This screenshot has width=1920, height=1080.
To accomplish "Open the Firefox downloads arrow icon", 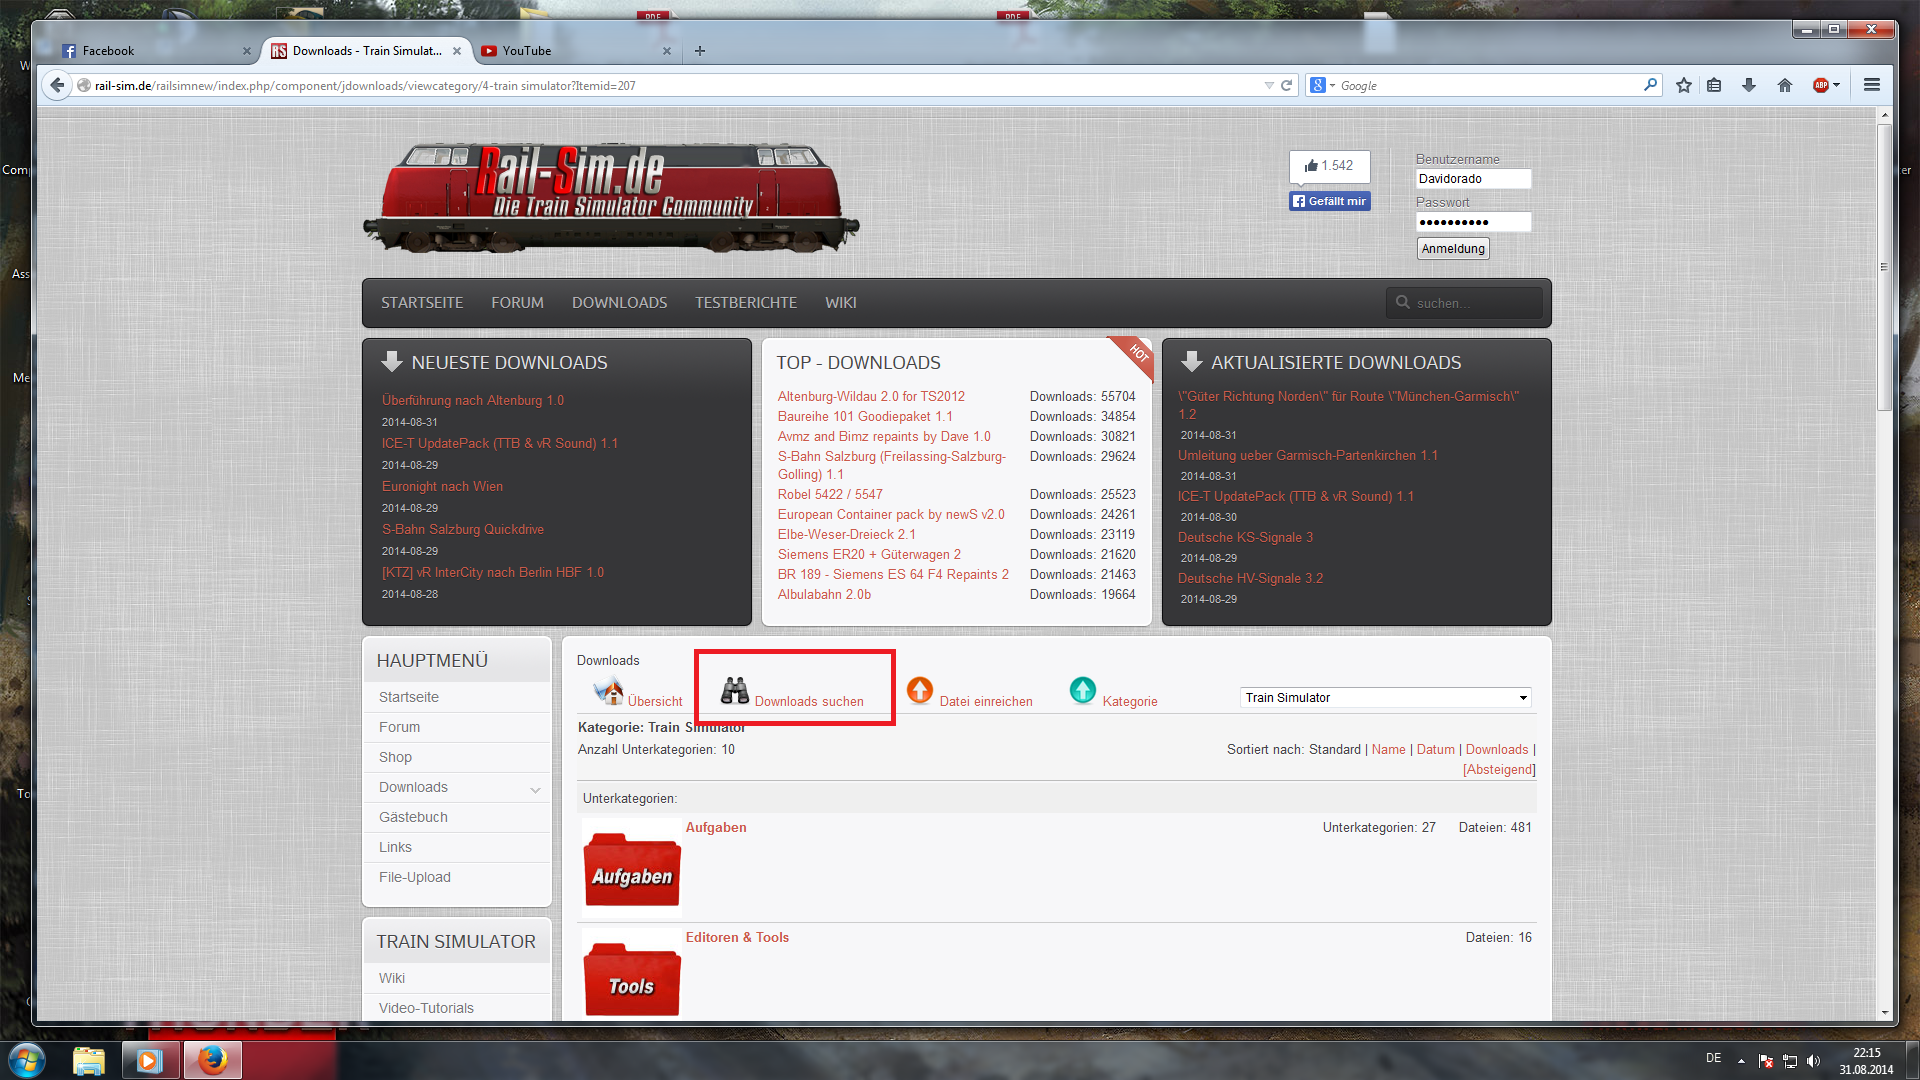I will click(1749, 85).
